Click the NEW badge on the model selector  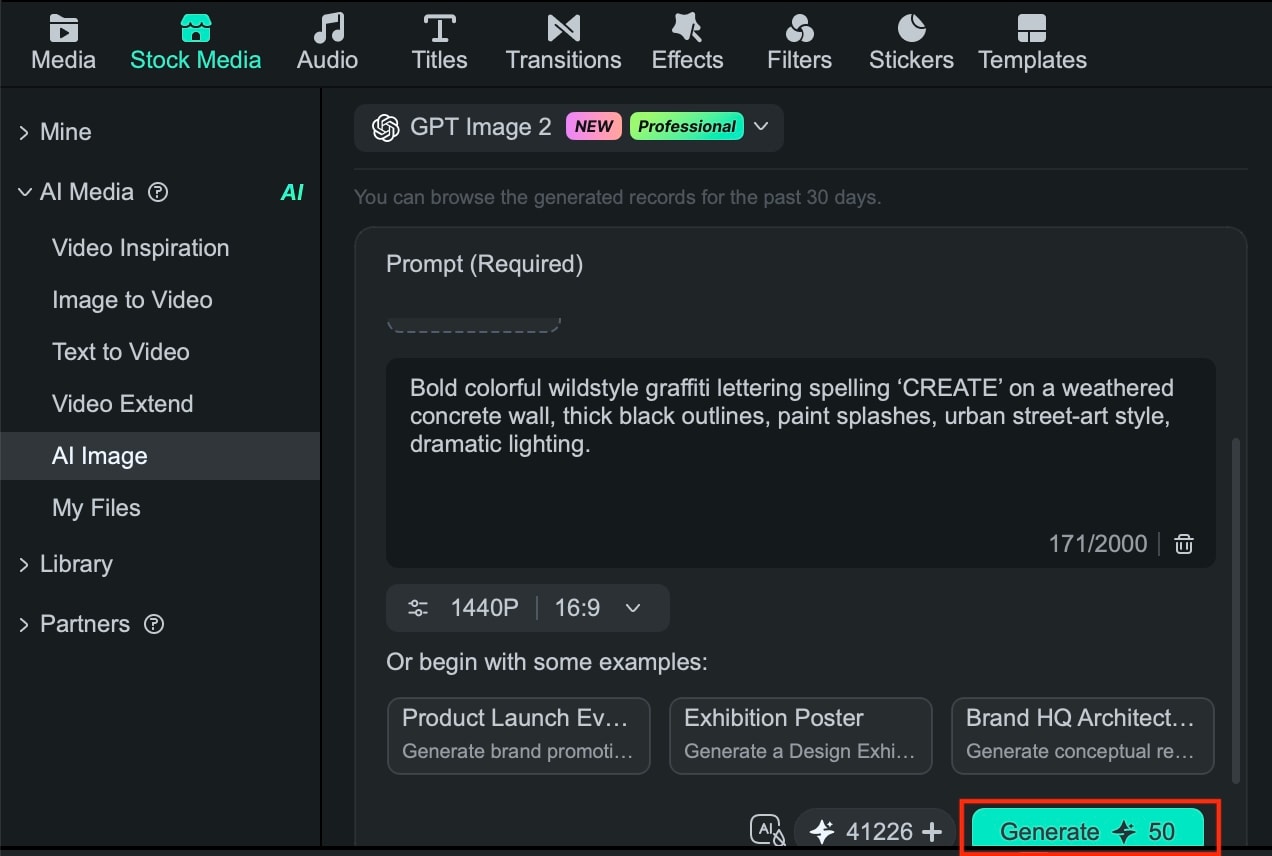[594, 127]
